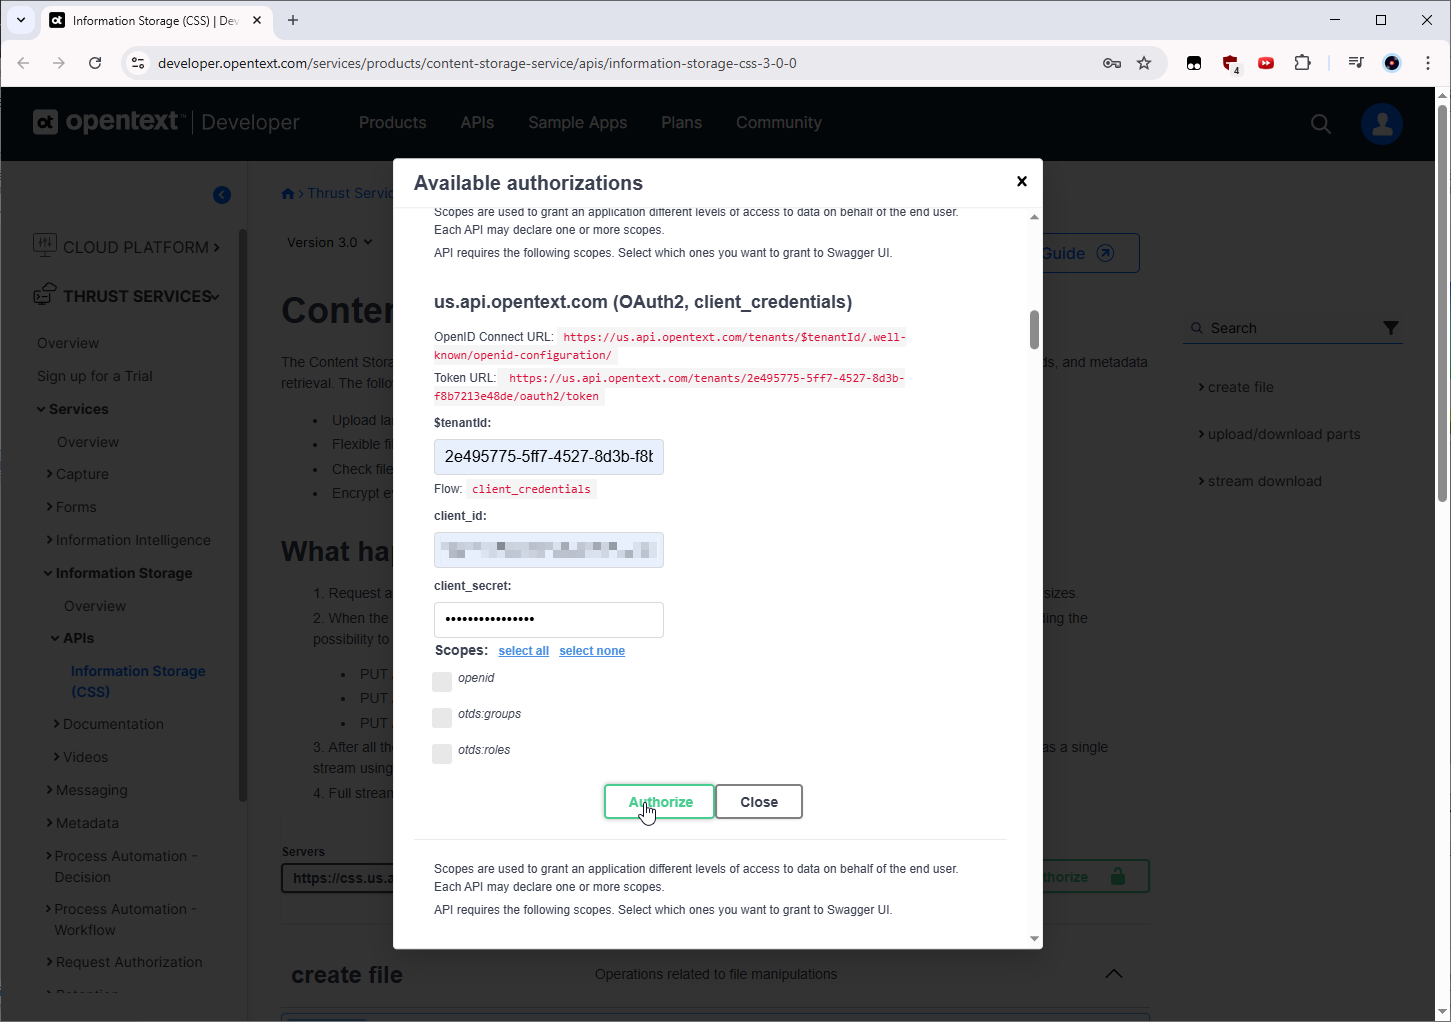Open the tab search dropdown arrow
This screenshot has width=1451, height=1022.
click(20, 20)
